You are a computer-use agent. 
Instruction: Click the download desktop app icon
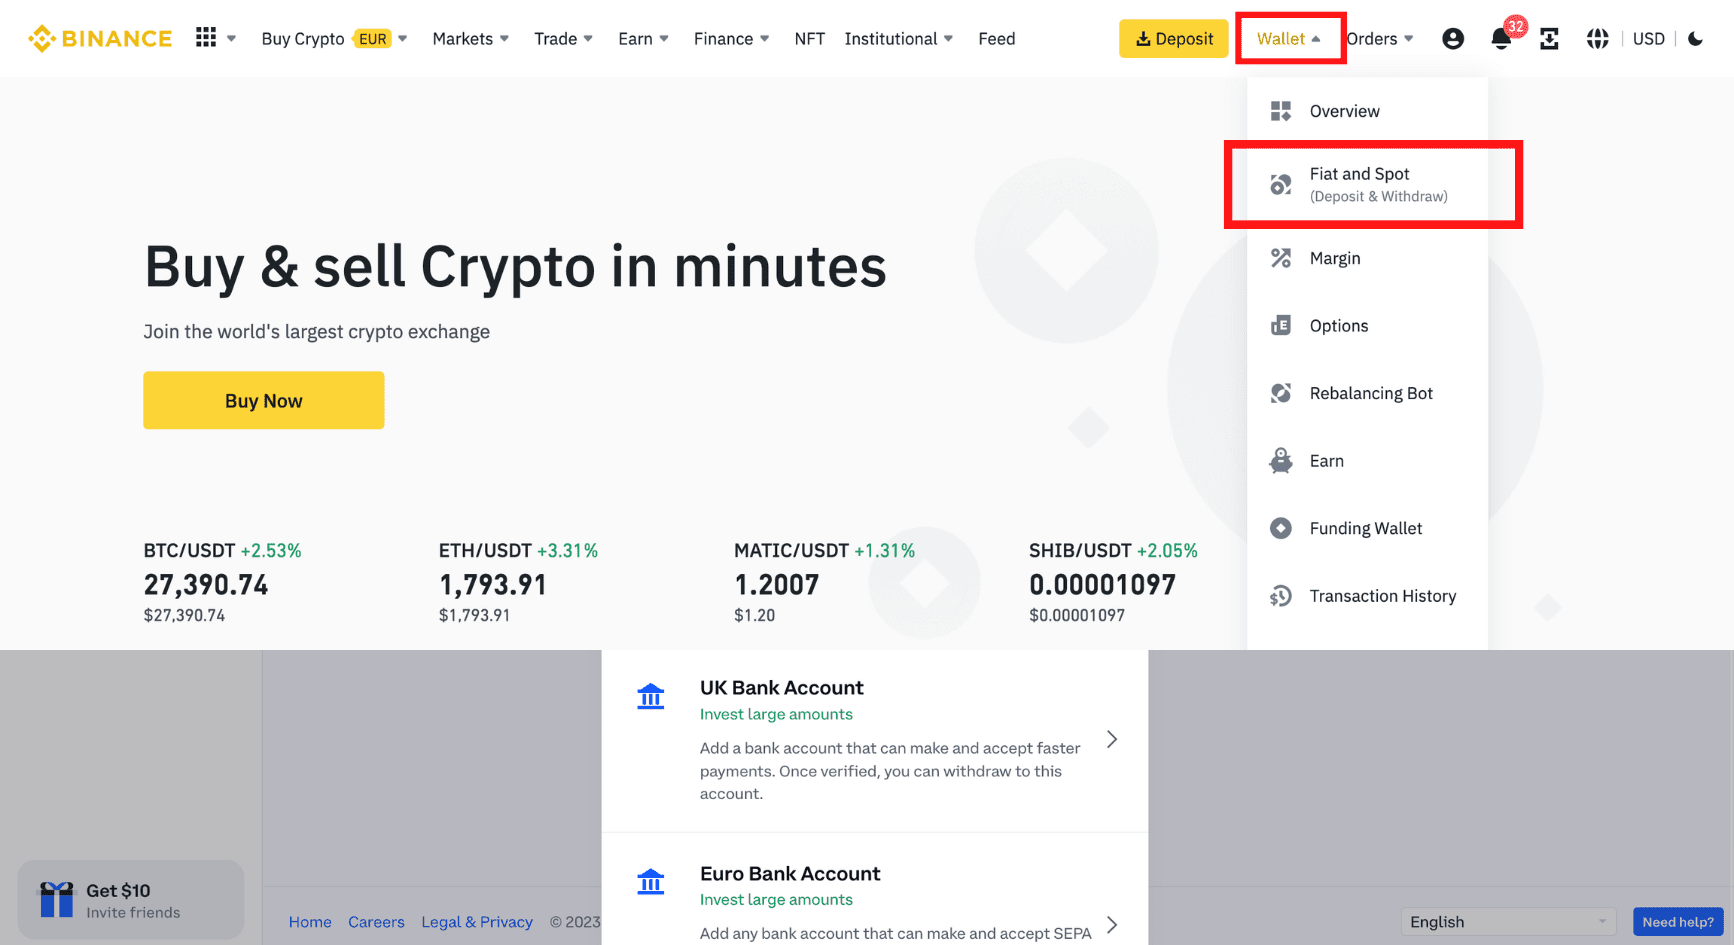(1549, 38)
